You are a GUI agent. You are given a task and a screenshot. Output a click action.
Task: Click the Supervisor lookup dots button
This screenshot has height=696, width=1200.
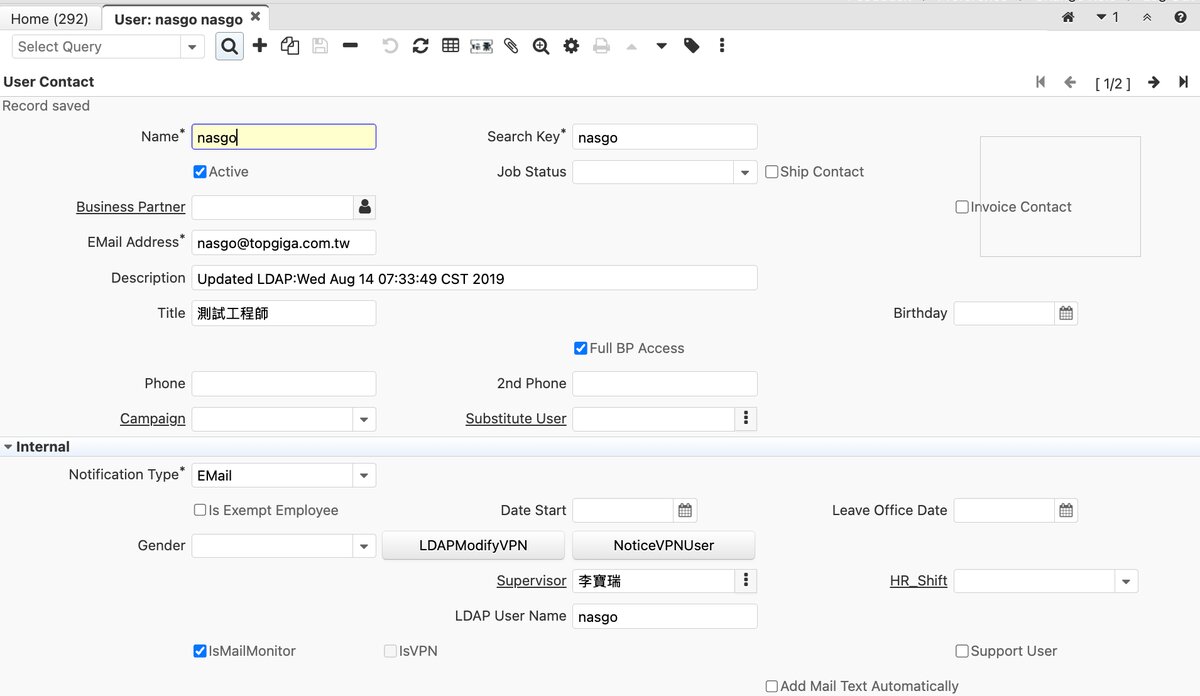(746, 581)
